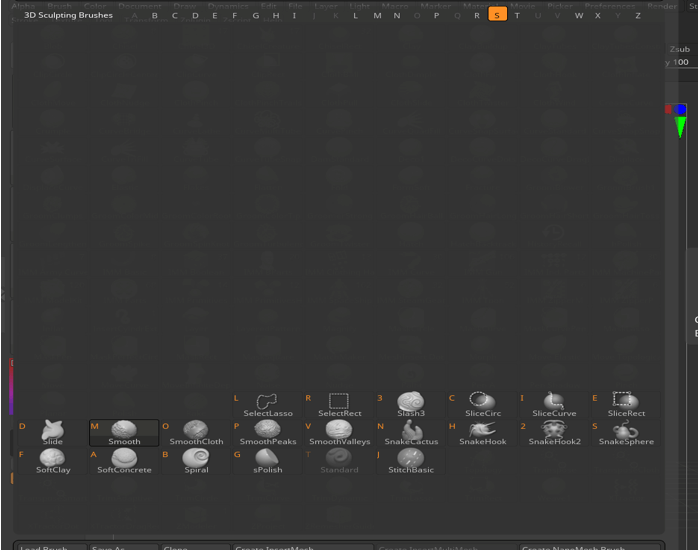698x550 pixels.
Task: Filter brushes by letter E
Action: 215,16
